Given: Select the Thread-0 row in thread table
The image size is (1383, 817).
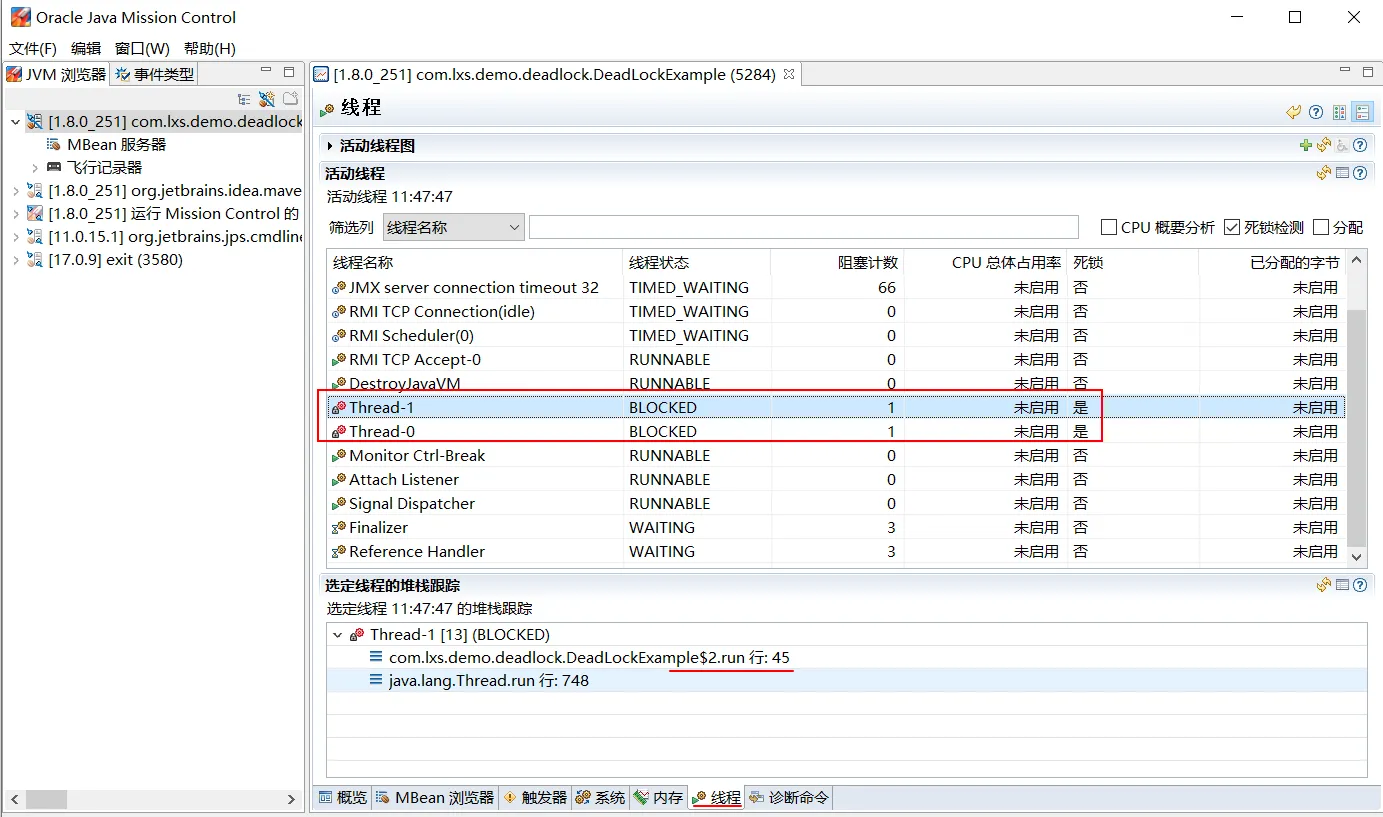Looking at the screenshot, I should point(836,432).
